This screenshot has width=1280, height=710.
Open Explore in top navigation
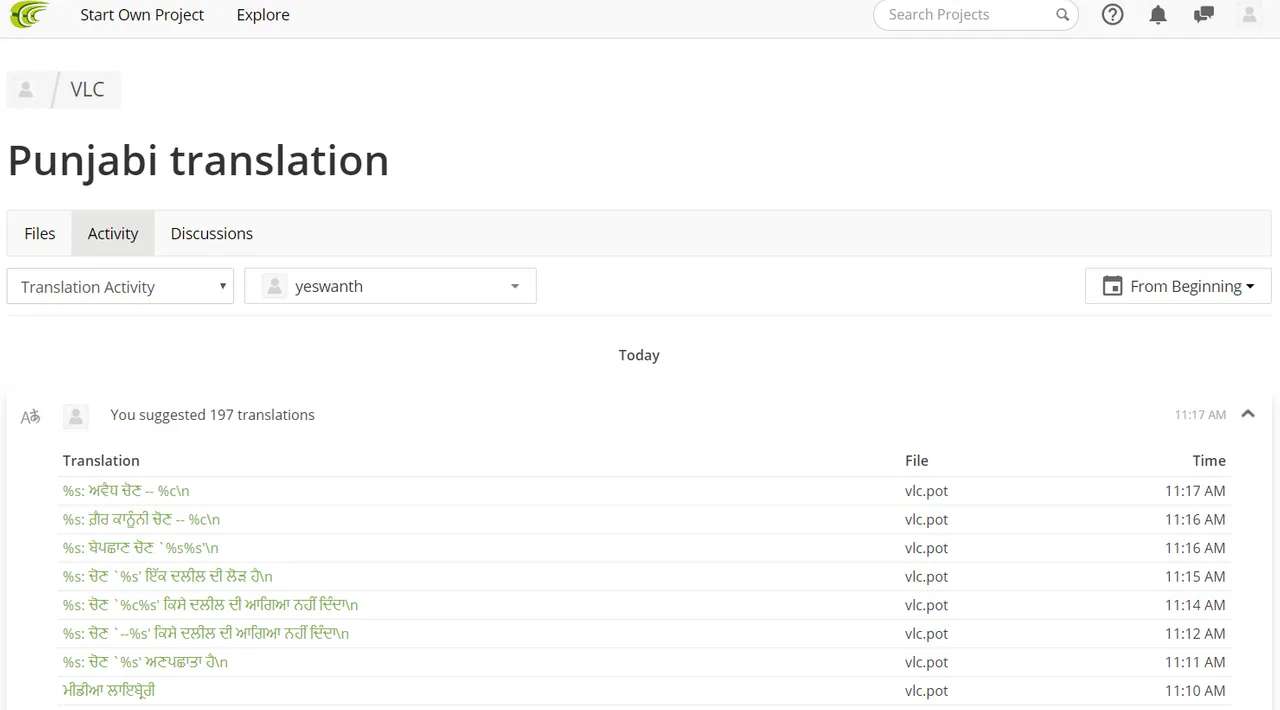click(263, 15)
